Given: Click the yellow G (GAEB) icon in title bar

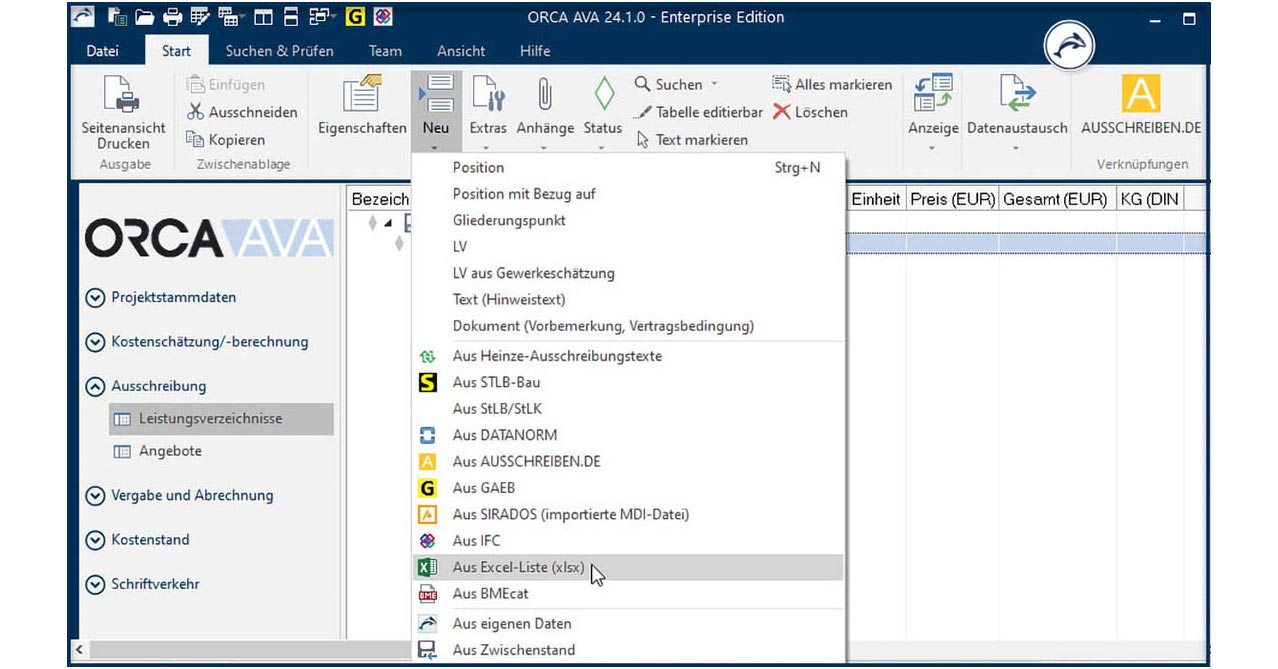Looking at the screenshot, I should 355,17.
